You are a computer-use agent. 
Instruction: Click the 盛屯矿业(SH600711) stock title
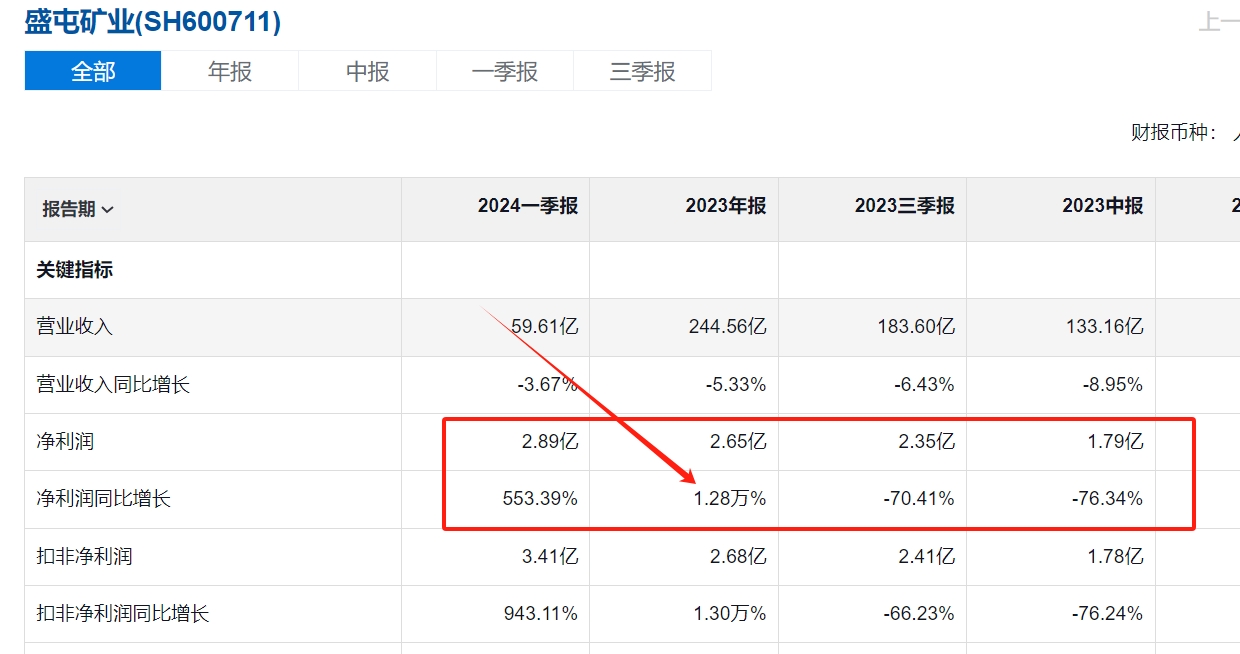153,22
